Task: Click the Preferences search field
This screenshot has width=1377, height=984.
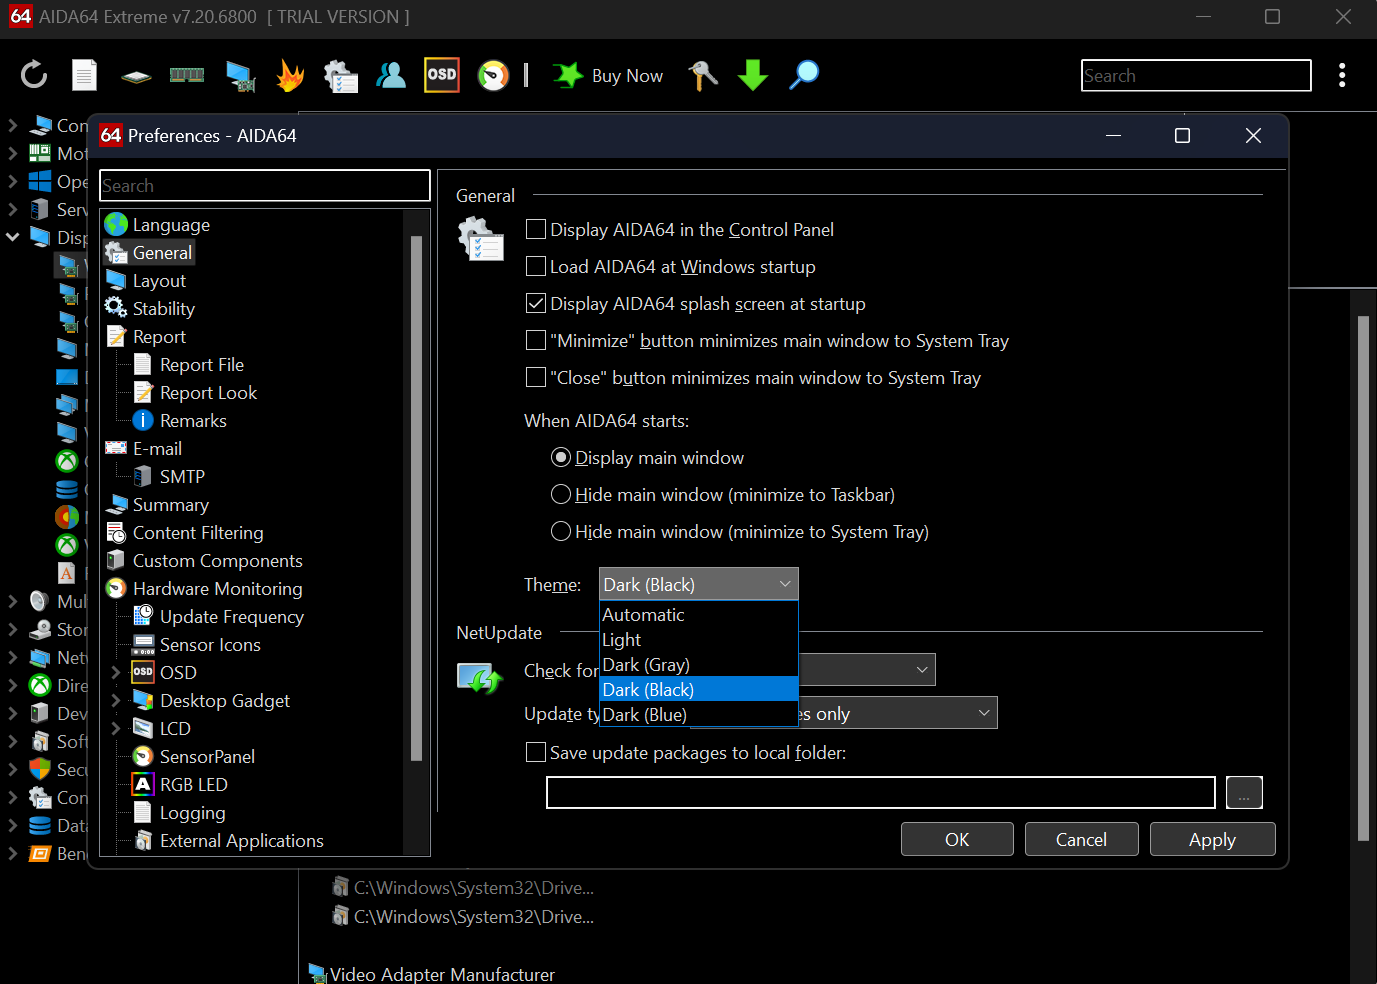Action: coord(265,185)
